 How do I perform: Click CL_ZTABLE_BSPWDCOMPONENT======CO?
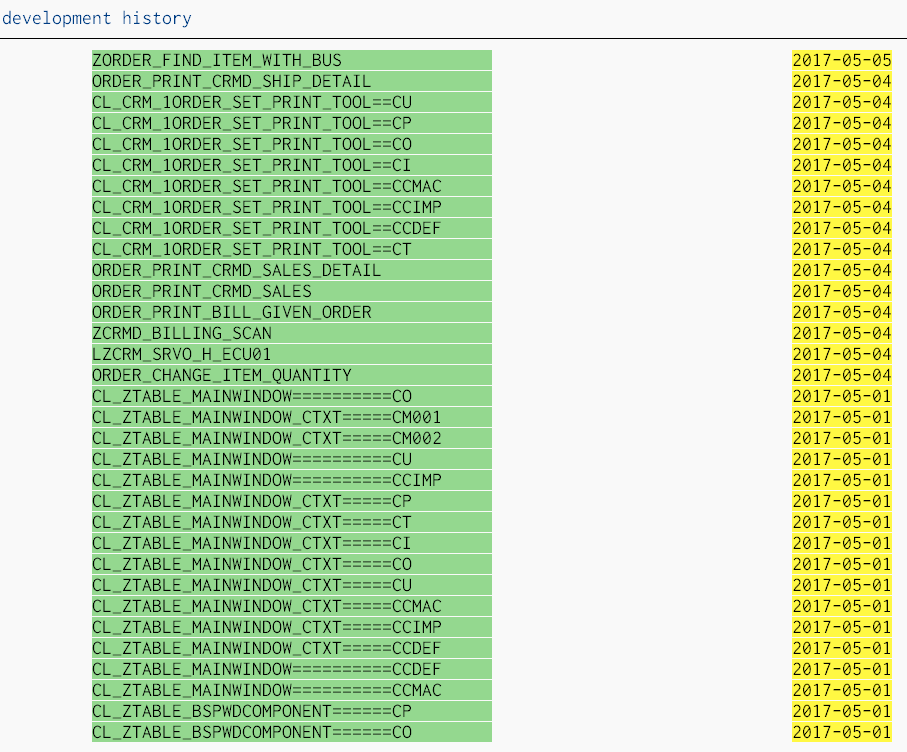292,732
